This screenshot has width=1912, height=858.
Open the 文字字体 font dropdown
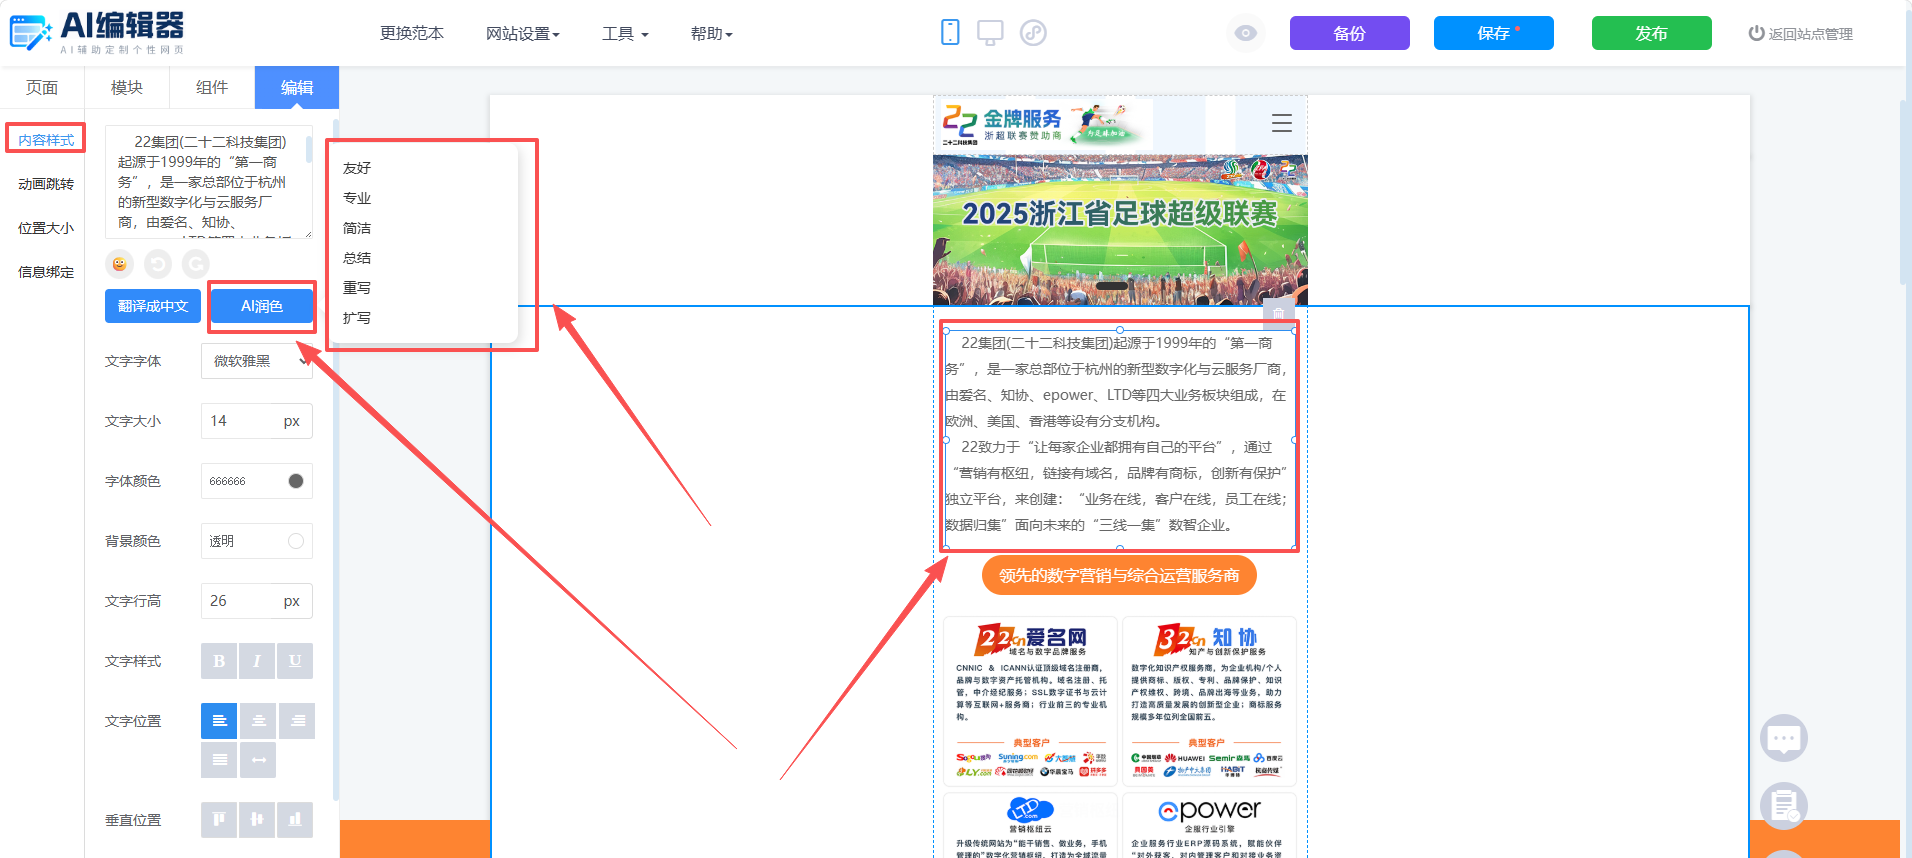[257, 361]
